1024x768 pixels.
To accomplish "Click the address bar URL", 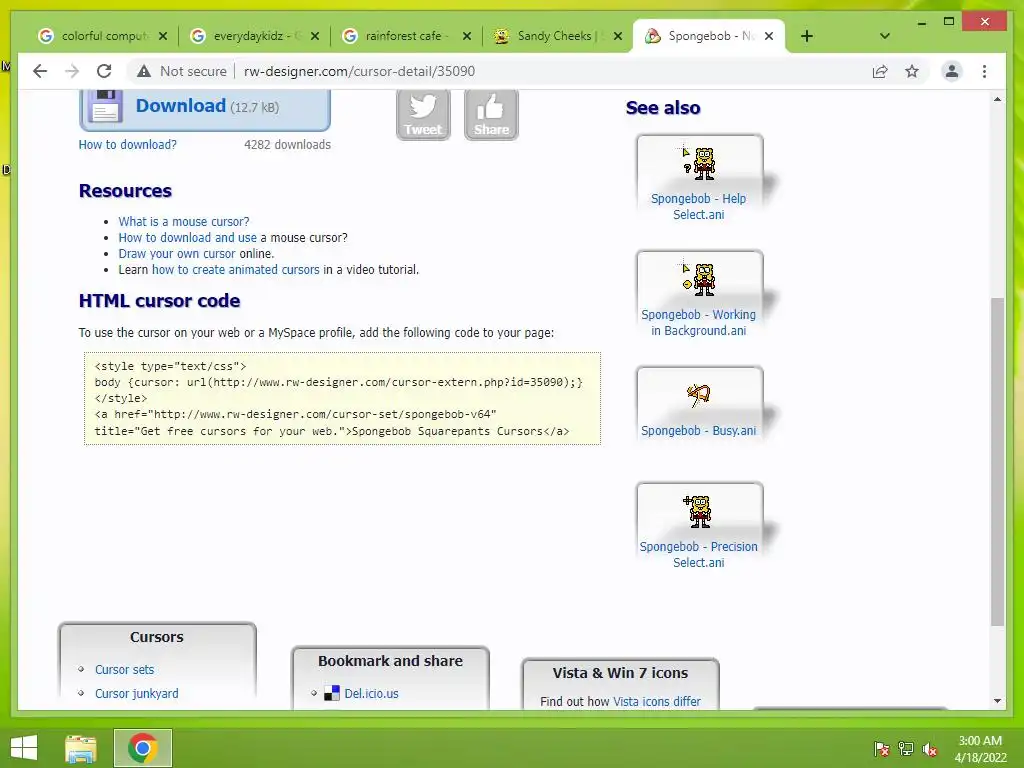I will (359, 71).
